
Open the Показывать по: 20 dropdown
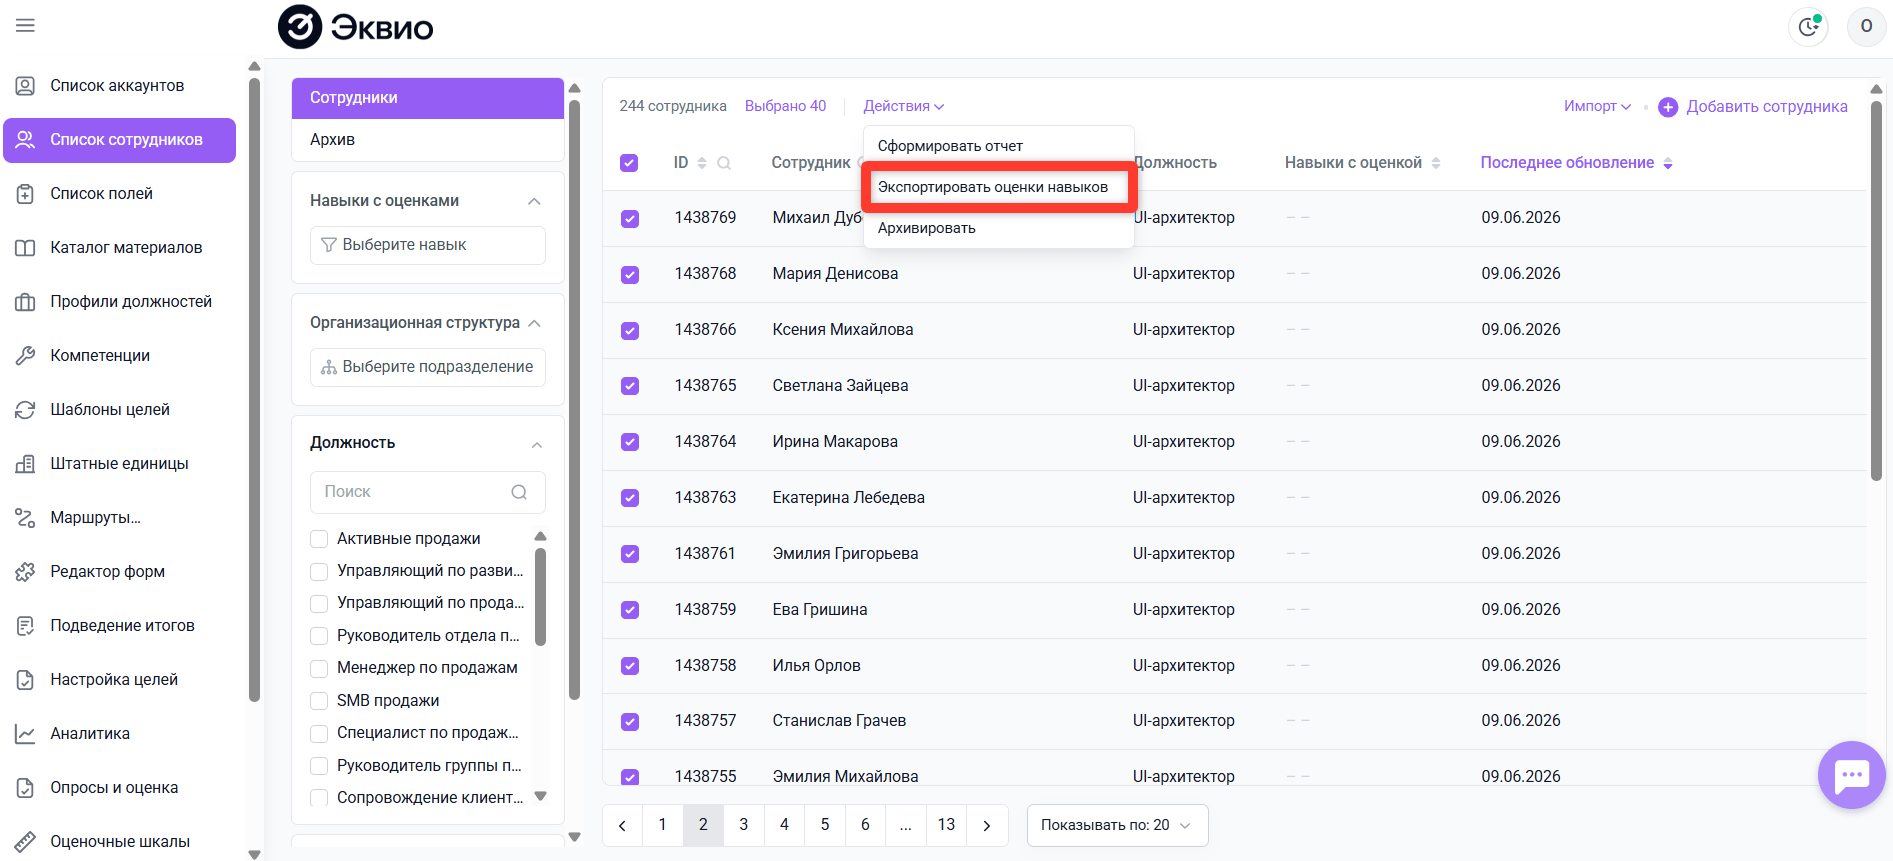1117,825
